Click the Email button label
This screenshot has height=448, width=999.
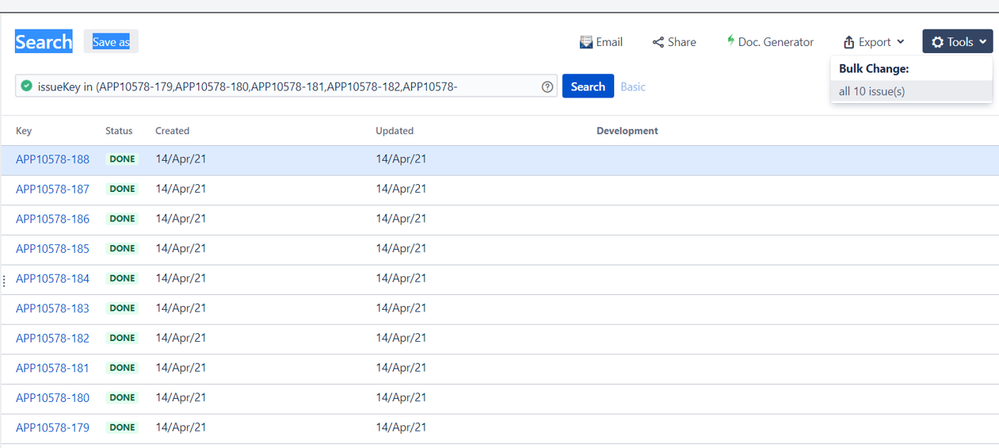(x=609, y=42)
